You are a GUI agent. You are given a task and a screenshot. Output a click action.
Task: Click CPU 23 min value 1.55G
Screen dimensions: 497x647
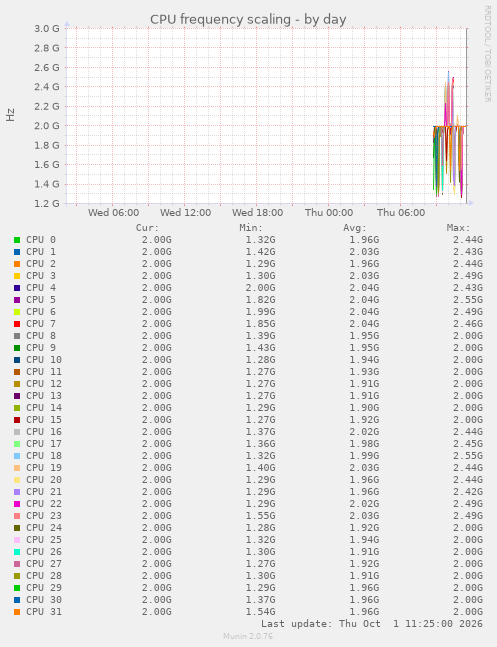point(260,516)
